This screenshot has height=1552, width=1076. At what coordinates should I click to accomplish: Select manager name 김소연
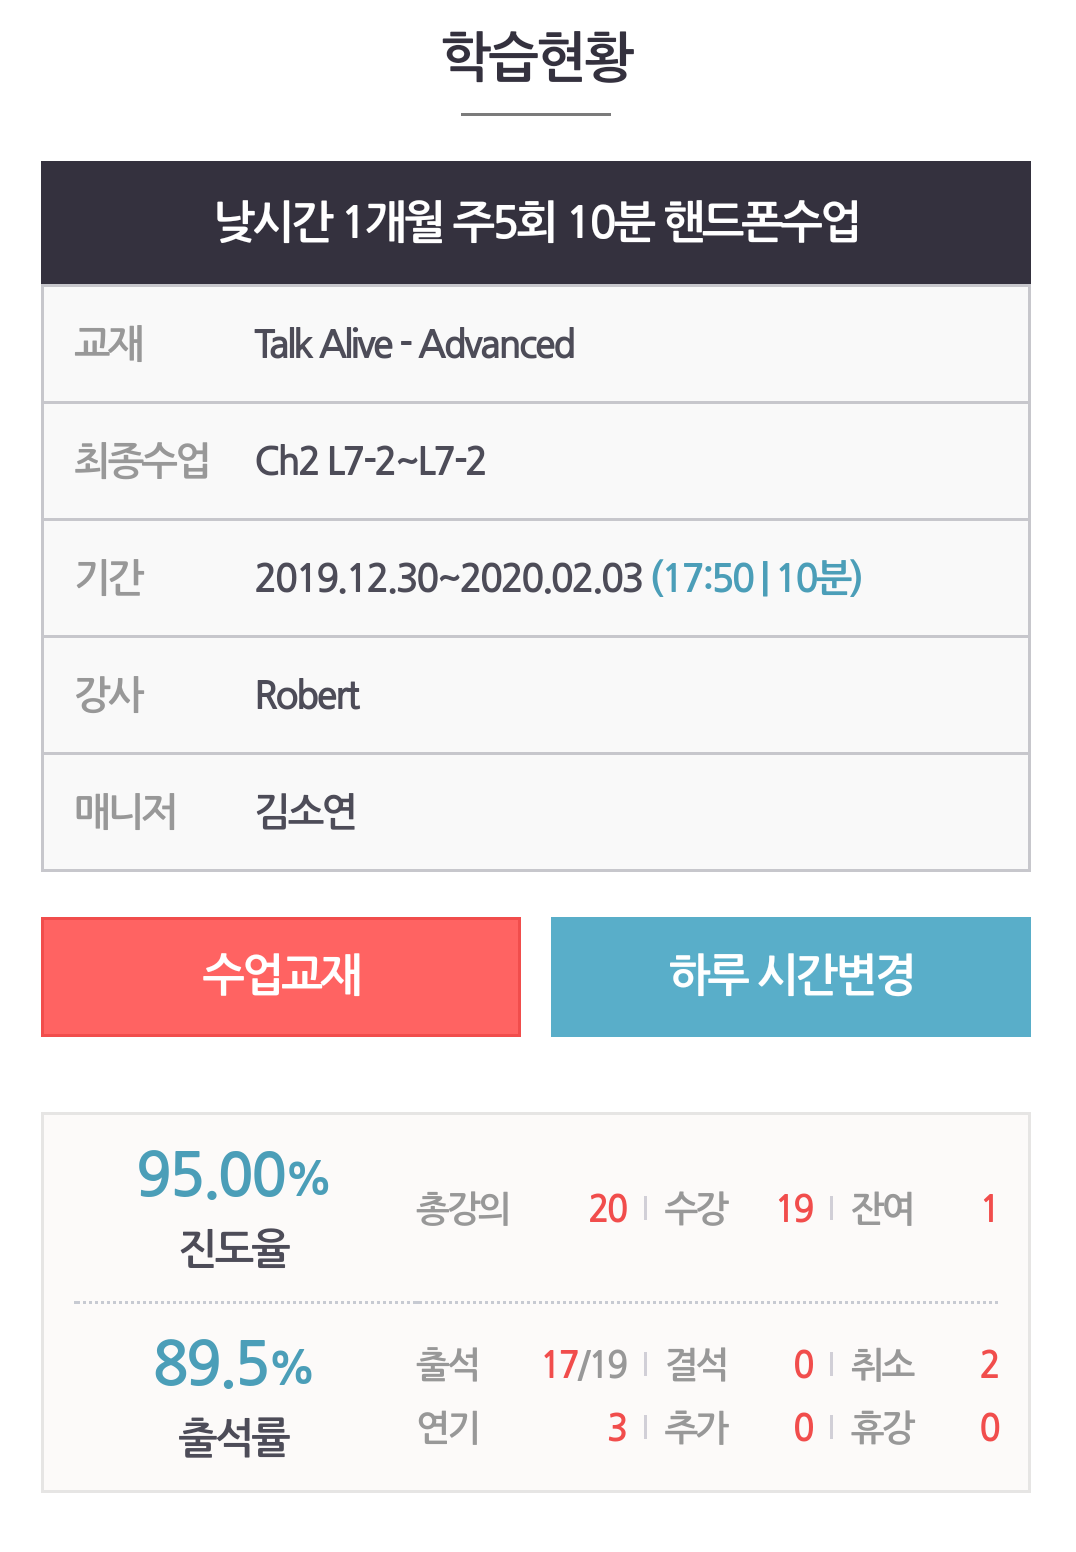click(305, 812)
